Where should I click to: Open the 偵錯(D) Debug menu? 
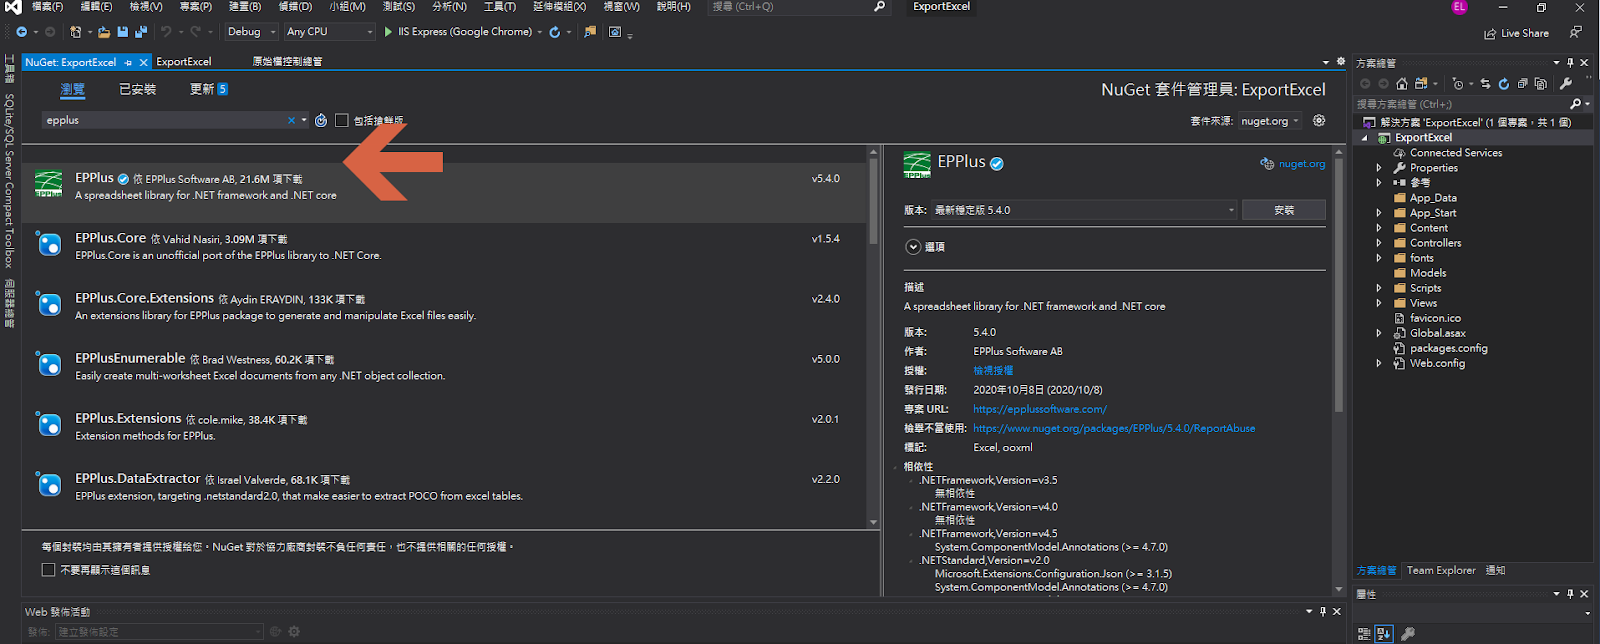coord(295,7)
